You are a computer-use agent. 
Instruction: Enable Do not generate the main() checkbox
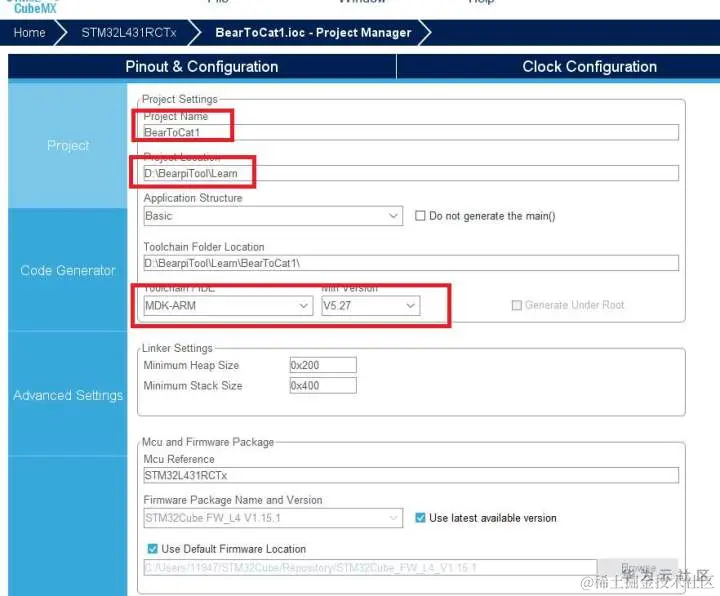point(420,216)
